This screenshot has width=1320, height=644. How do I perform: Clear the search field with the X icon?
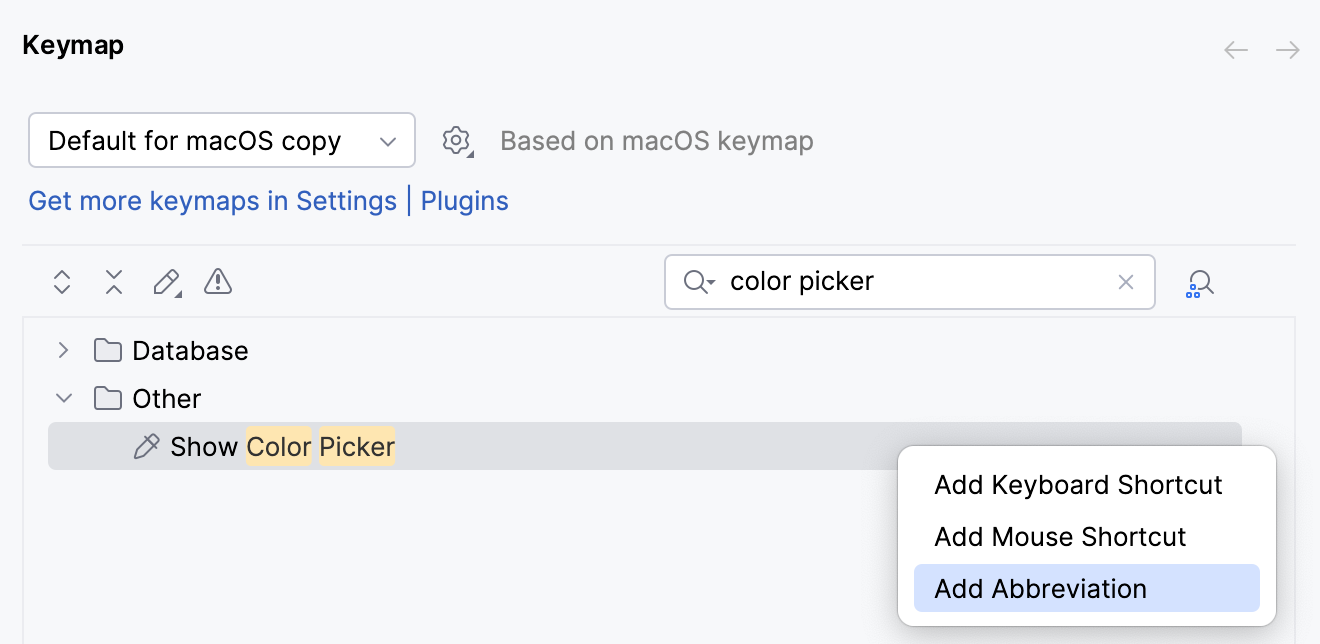click(x=1126, y=282)
